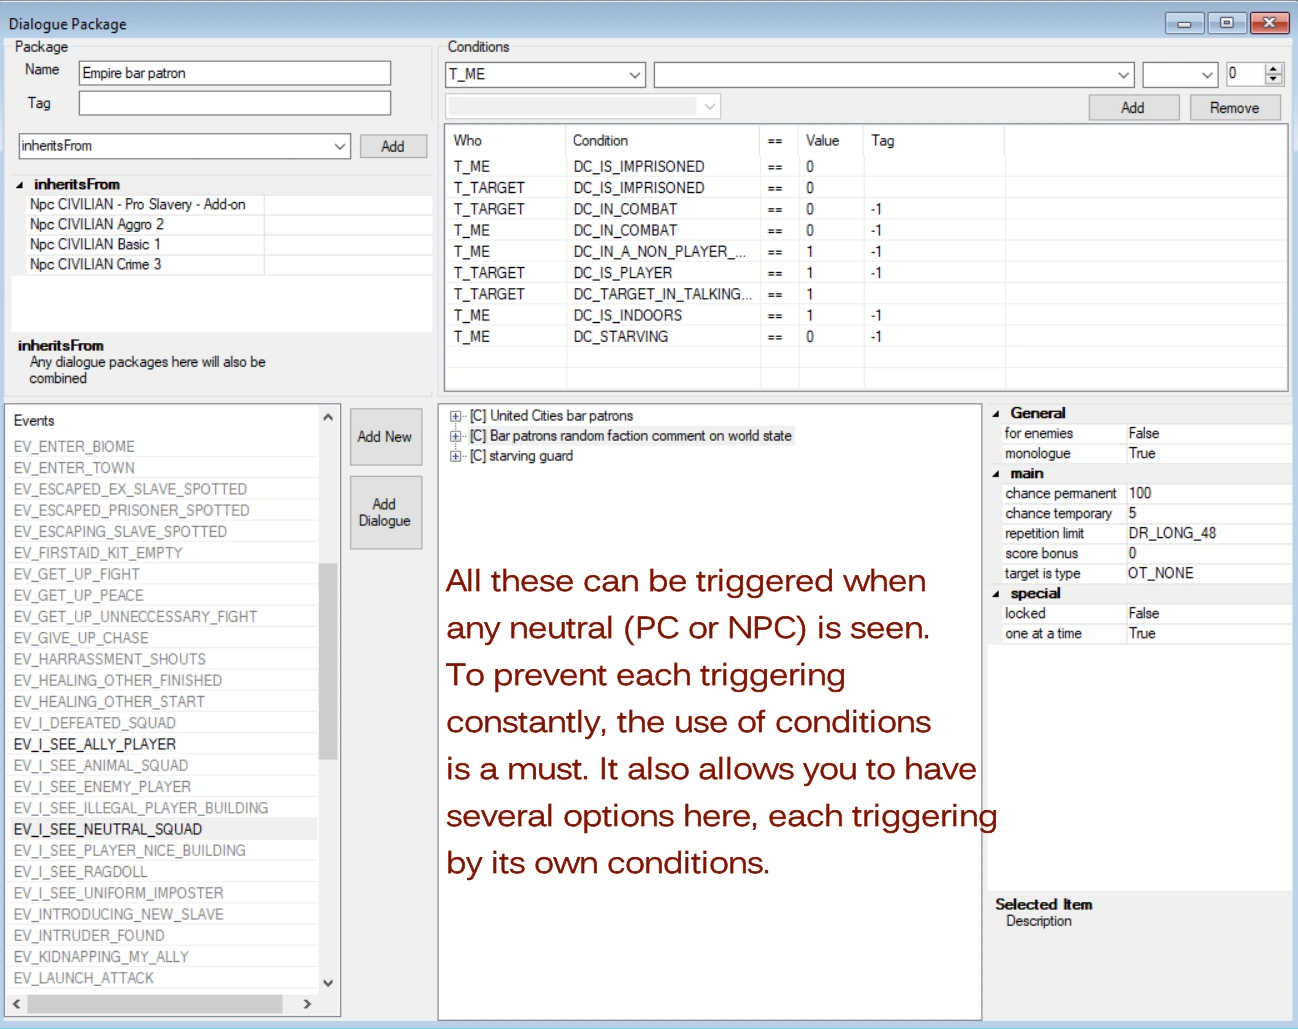Select the EV_ENTER_BIOME event

[164, 447]
